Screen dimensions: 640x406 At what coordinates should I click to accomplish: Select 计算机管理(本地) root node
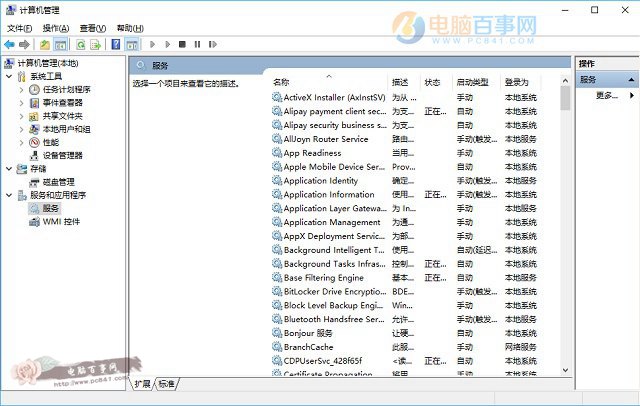point(48,63)
